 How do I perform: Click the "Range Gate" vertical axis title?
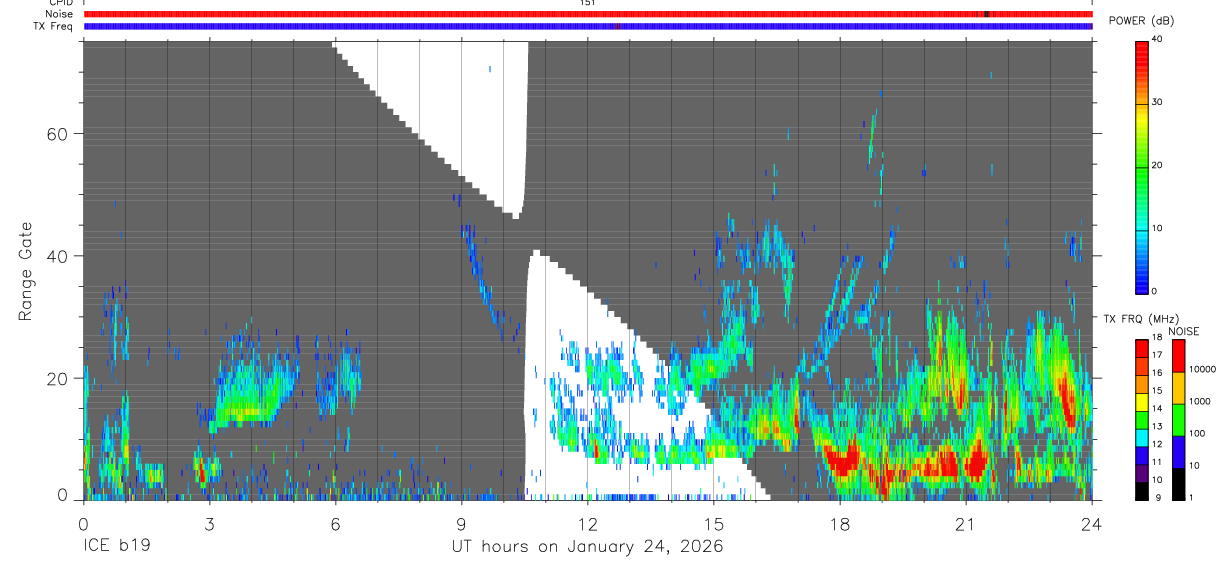point(25,270)
